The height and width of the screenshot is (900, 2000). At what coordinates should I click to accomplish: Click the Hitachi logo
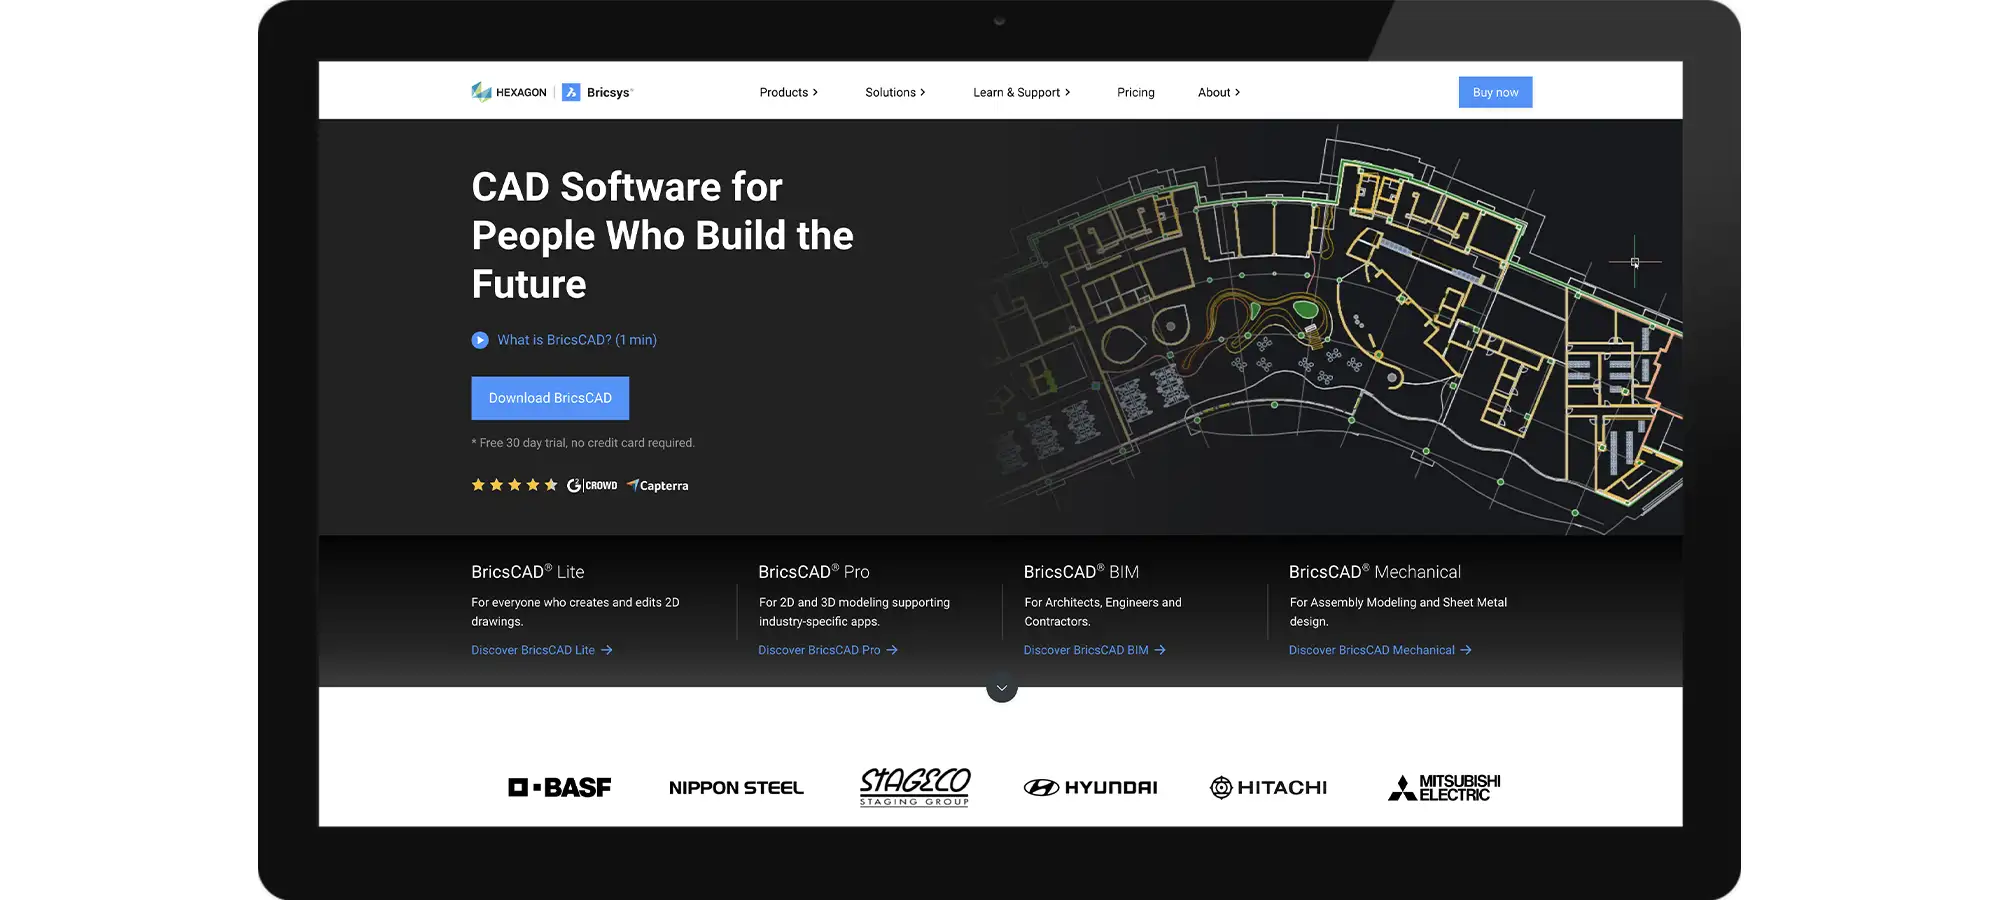(1268, 788)
